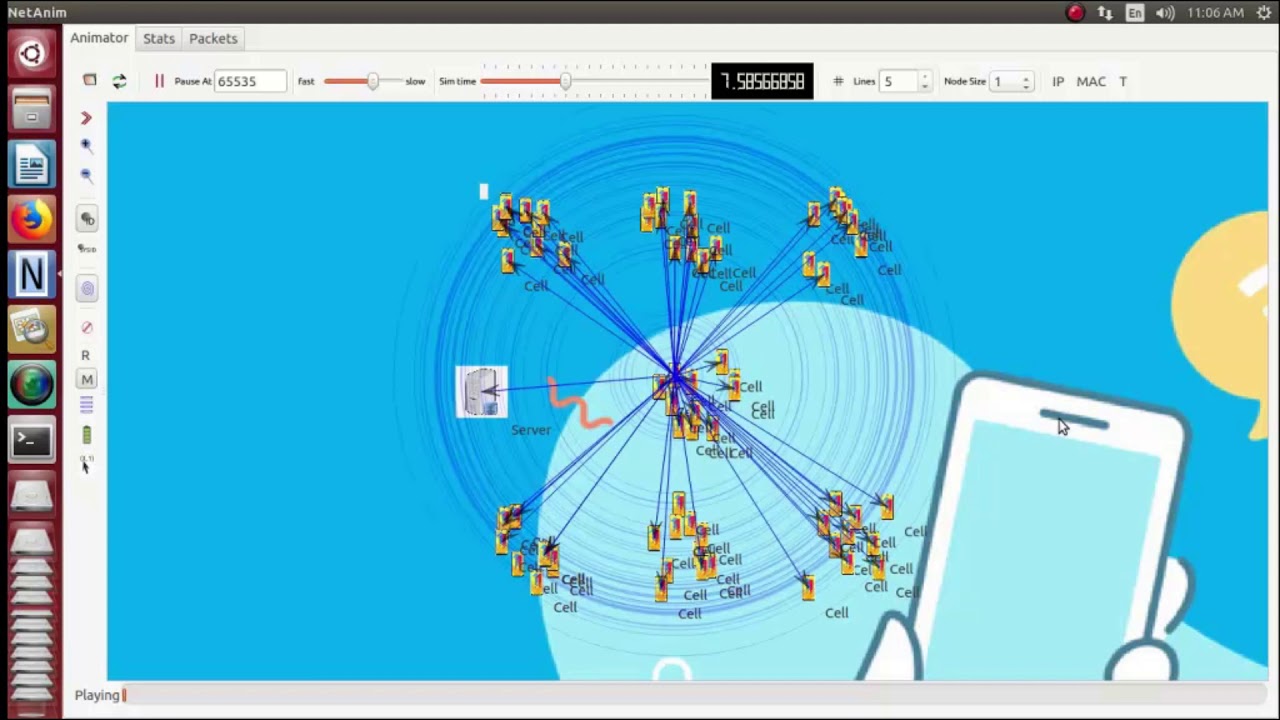Toggle the M mobility button
1280x720 pixels.
click(x=87, y=380)
